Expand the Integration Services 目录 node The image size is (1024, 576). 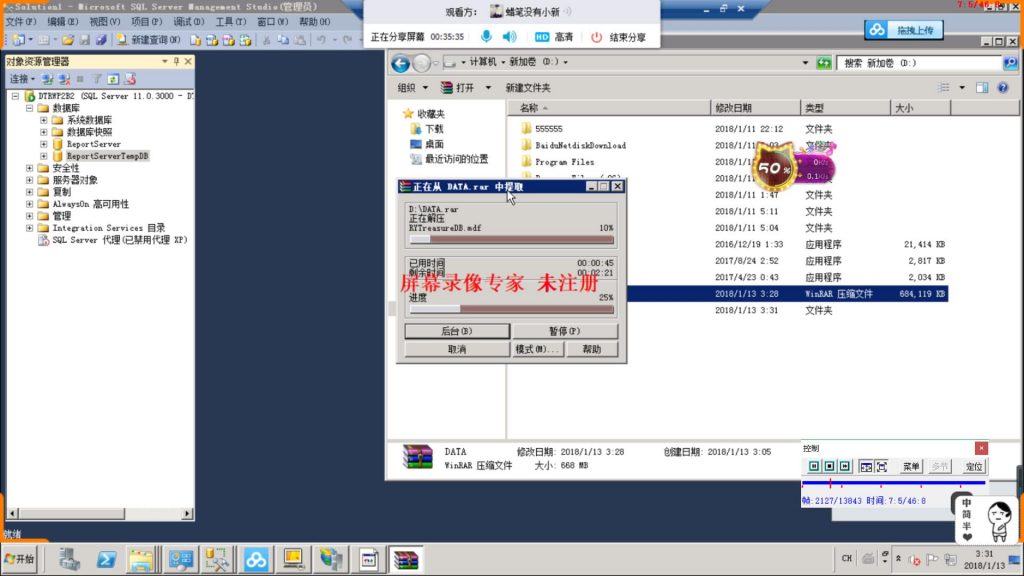(x=29, y=228)
